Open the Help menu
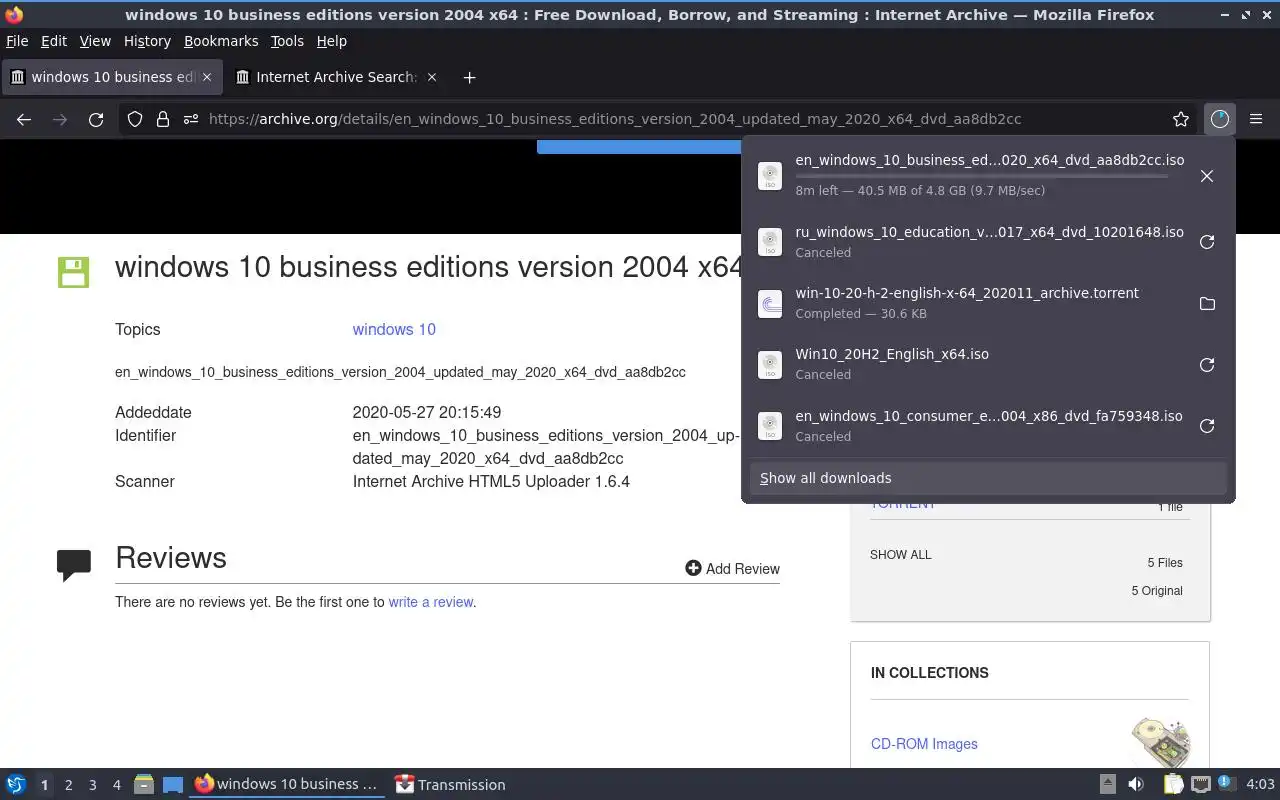The image size is (1280, 800). pyautogui.click(x=331, y=41)
